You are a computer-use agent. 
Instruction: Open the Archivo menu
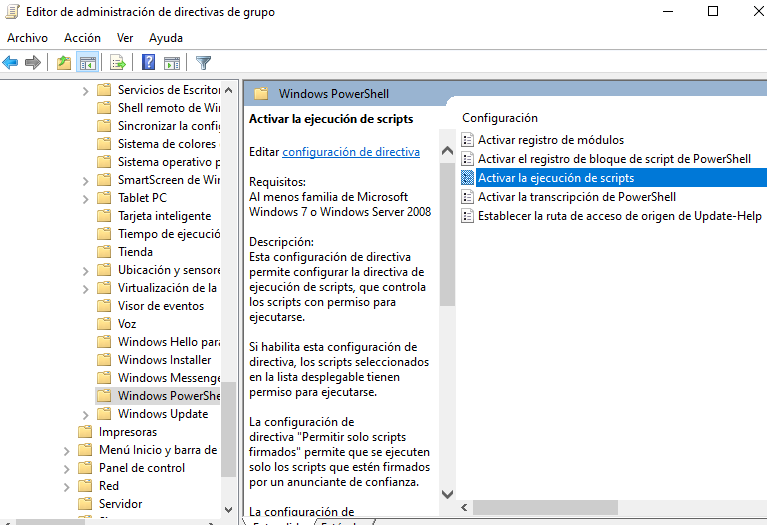[27, 38]
